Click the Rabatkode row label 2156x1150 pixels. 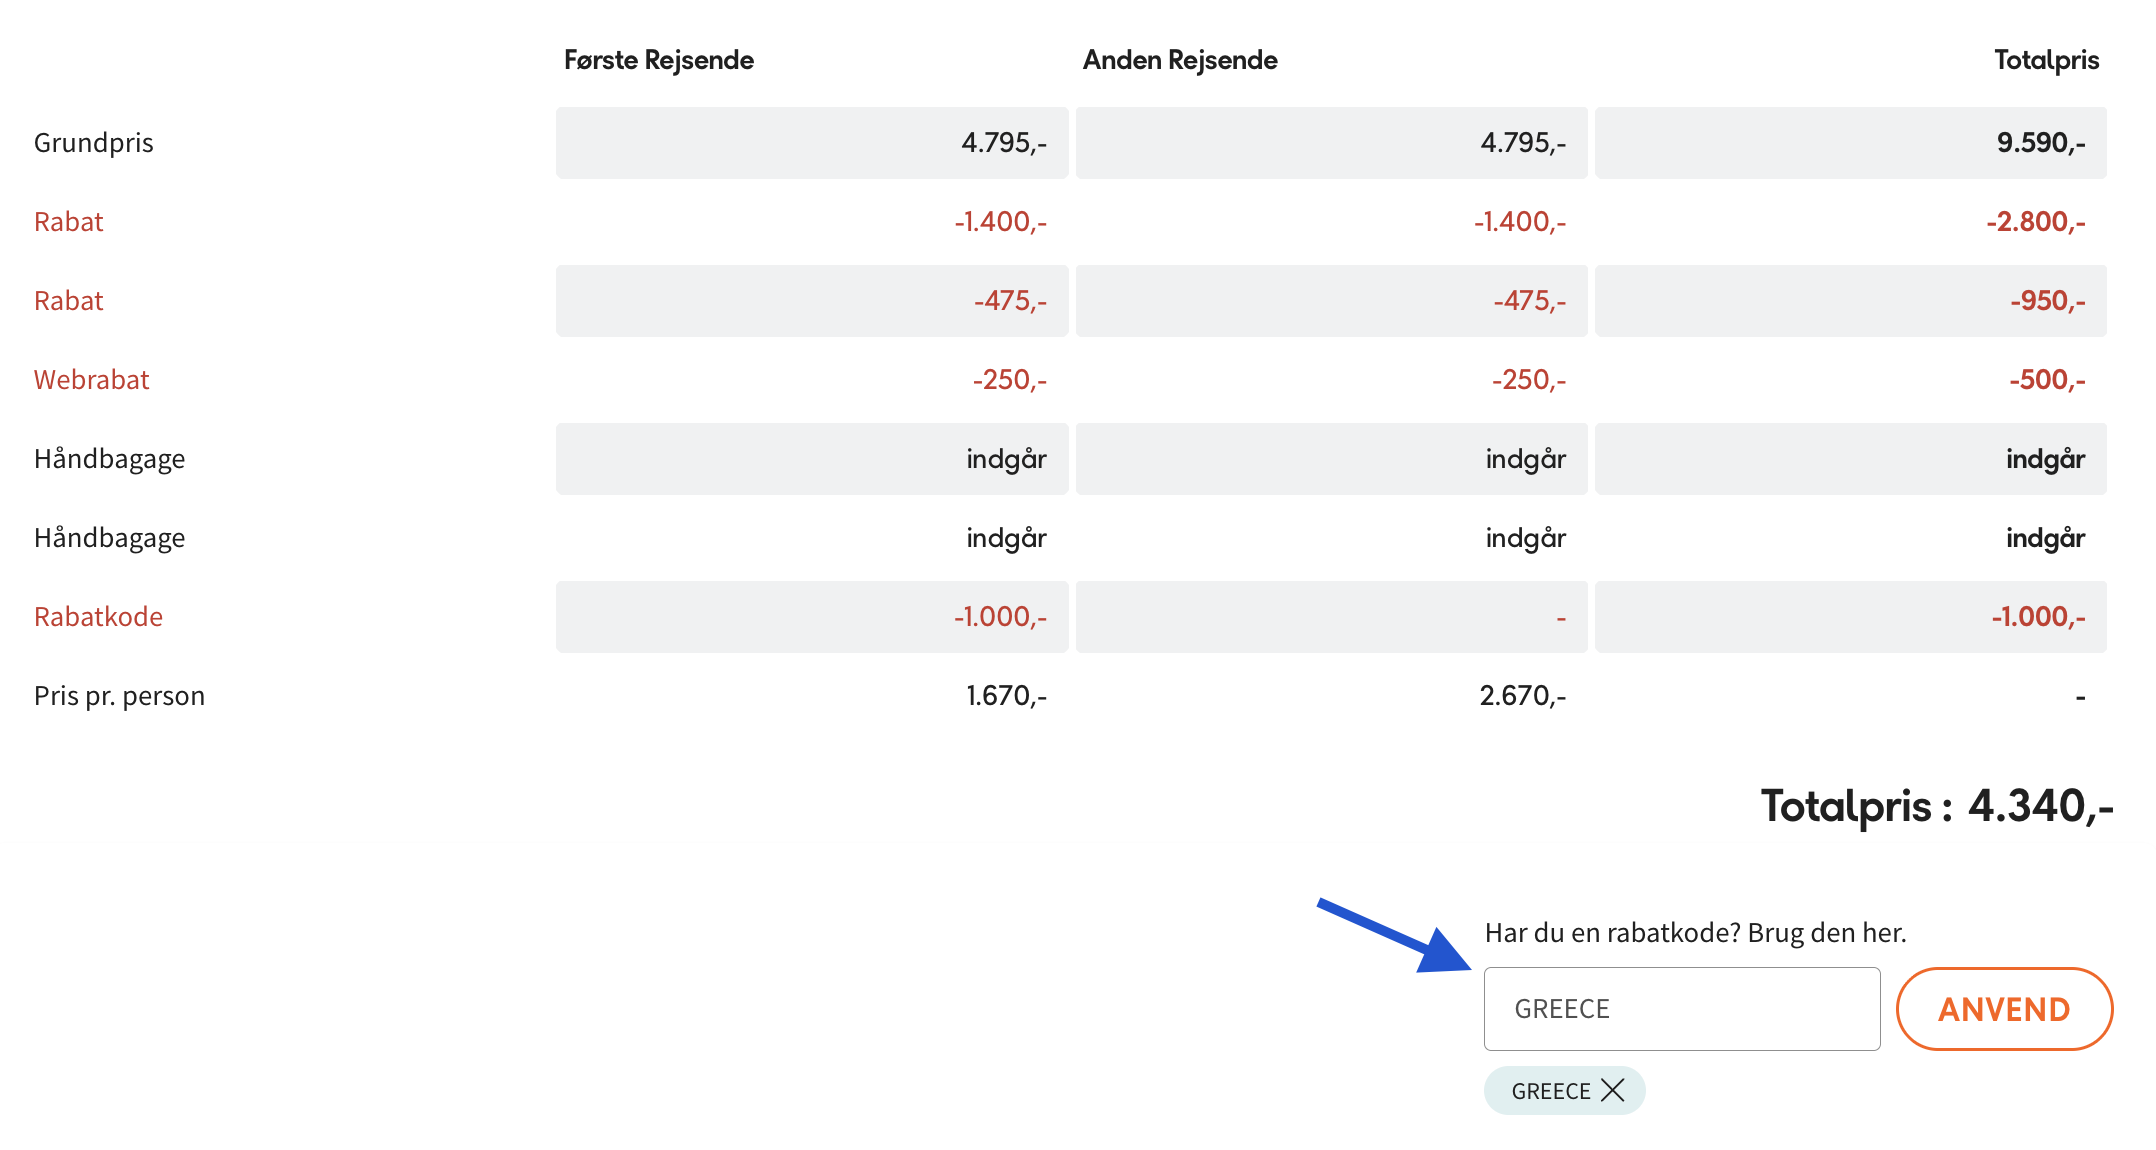tap(98, 617)
